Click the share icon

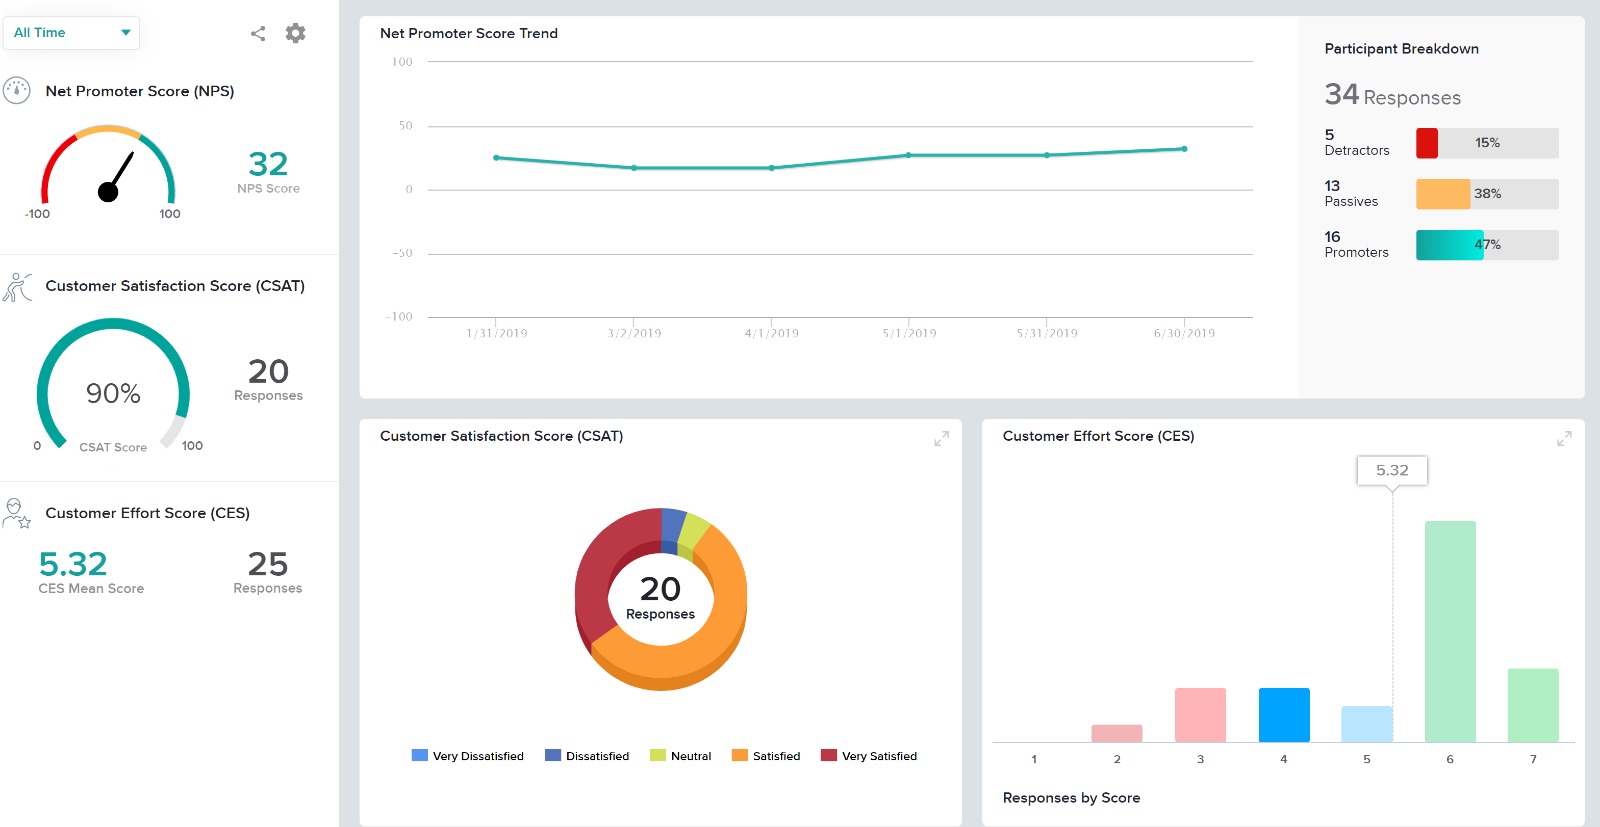258,33
